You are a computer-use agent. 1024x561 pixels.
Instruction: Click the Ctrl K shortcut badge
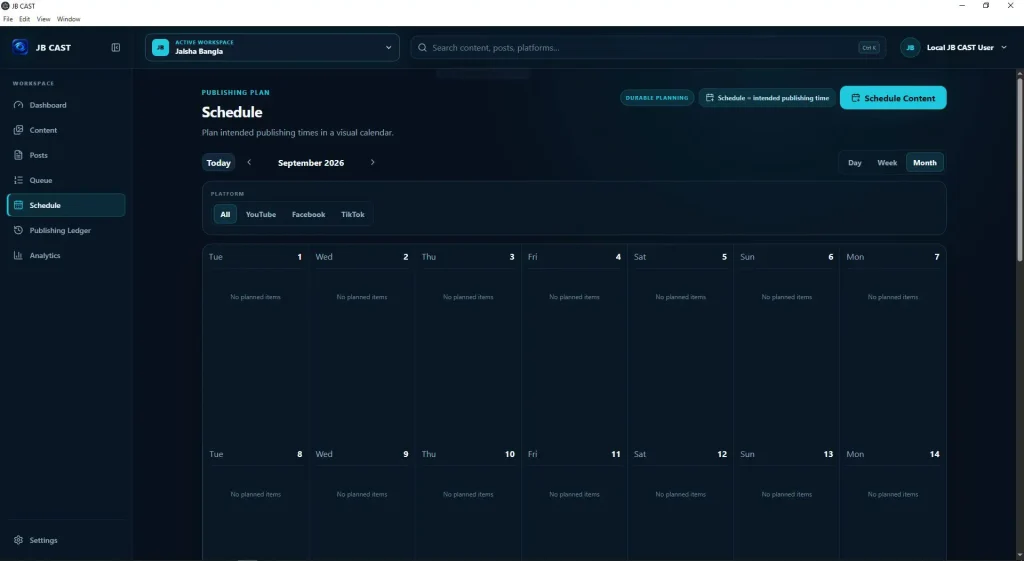(x=869, y=48)
